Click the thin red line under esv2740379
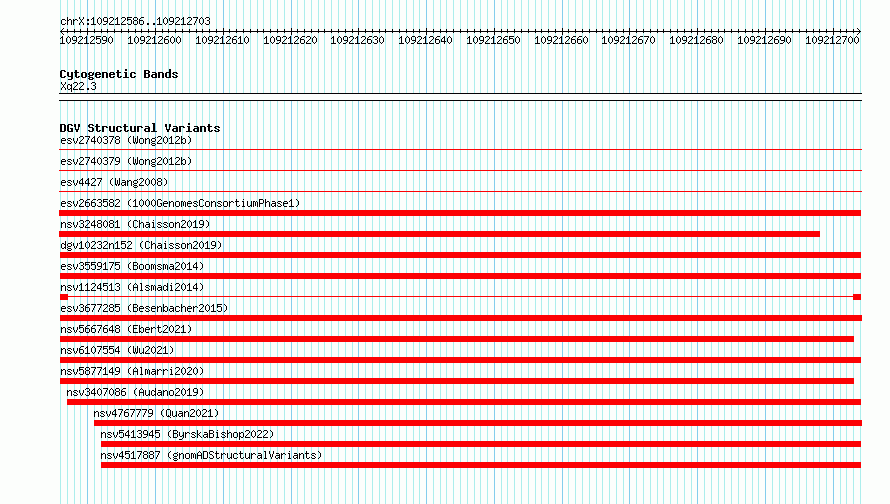The height and width of the screenshot is (504, 890). 460,171
